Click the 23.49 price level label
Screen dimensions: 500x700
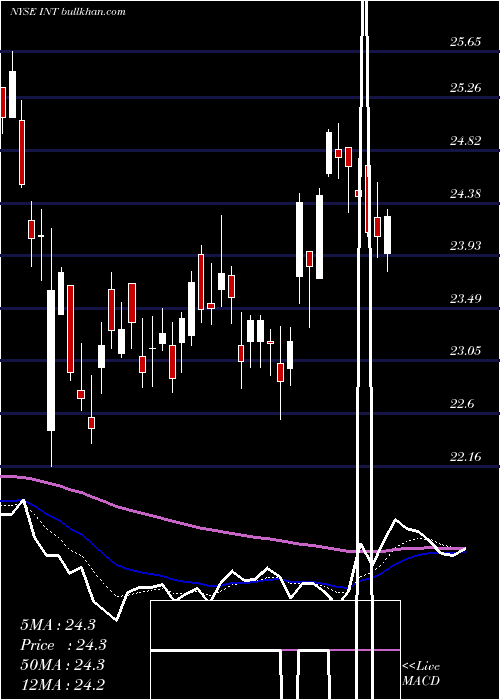coord(466,298)
